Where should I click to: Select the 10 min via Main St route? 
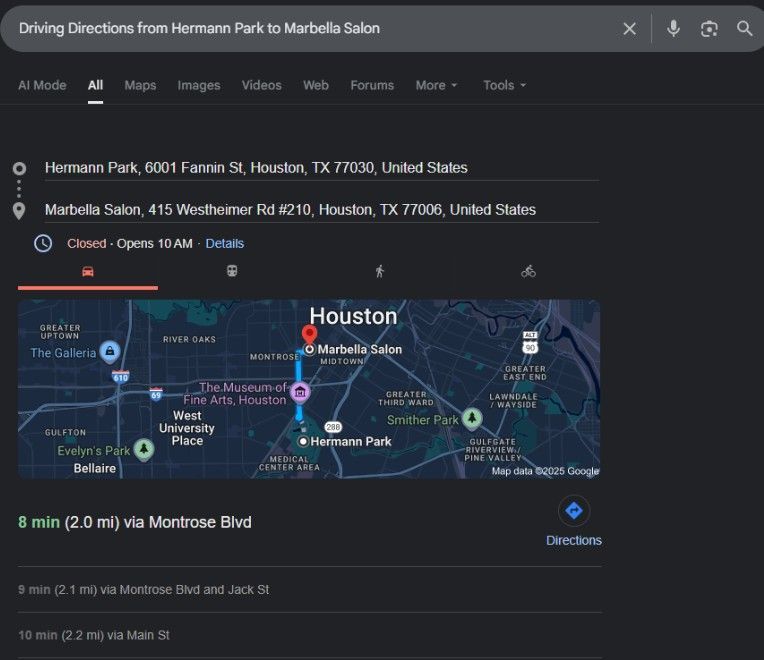[x=94, y=636]
